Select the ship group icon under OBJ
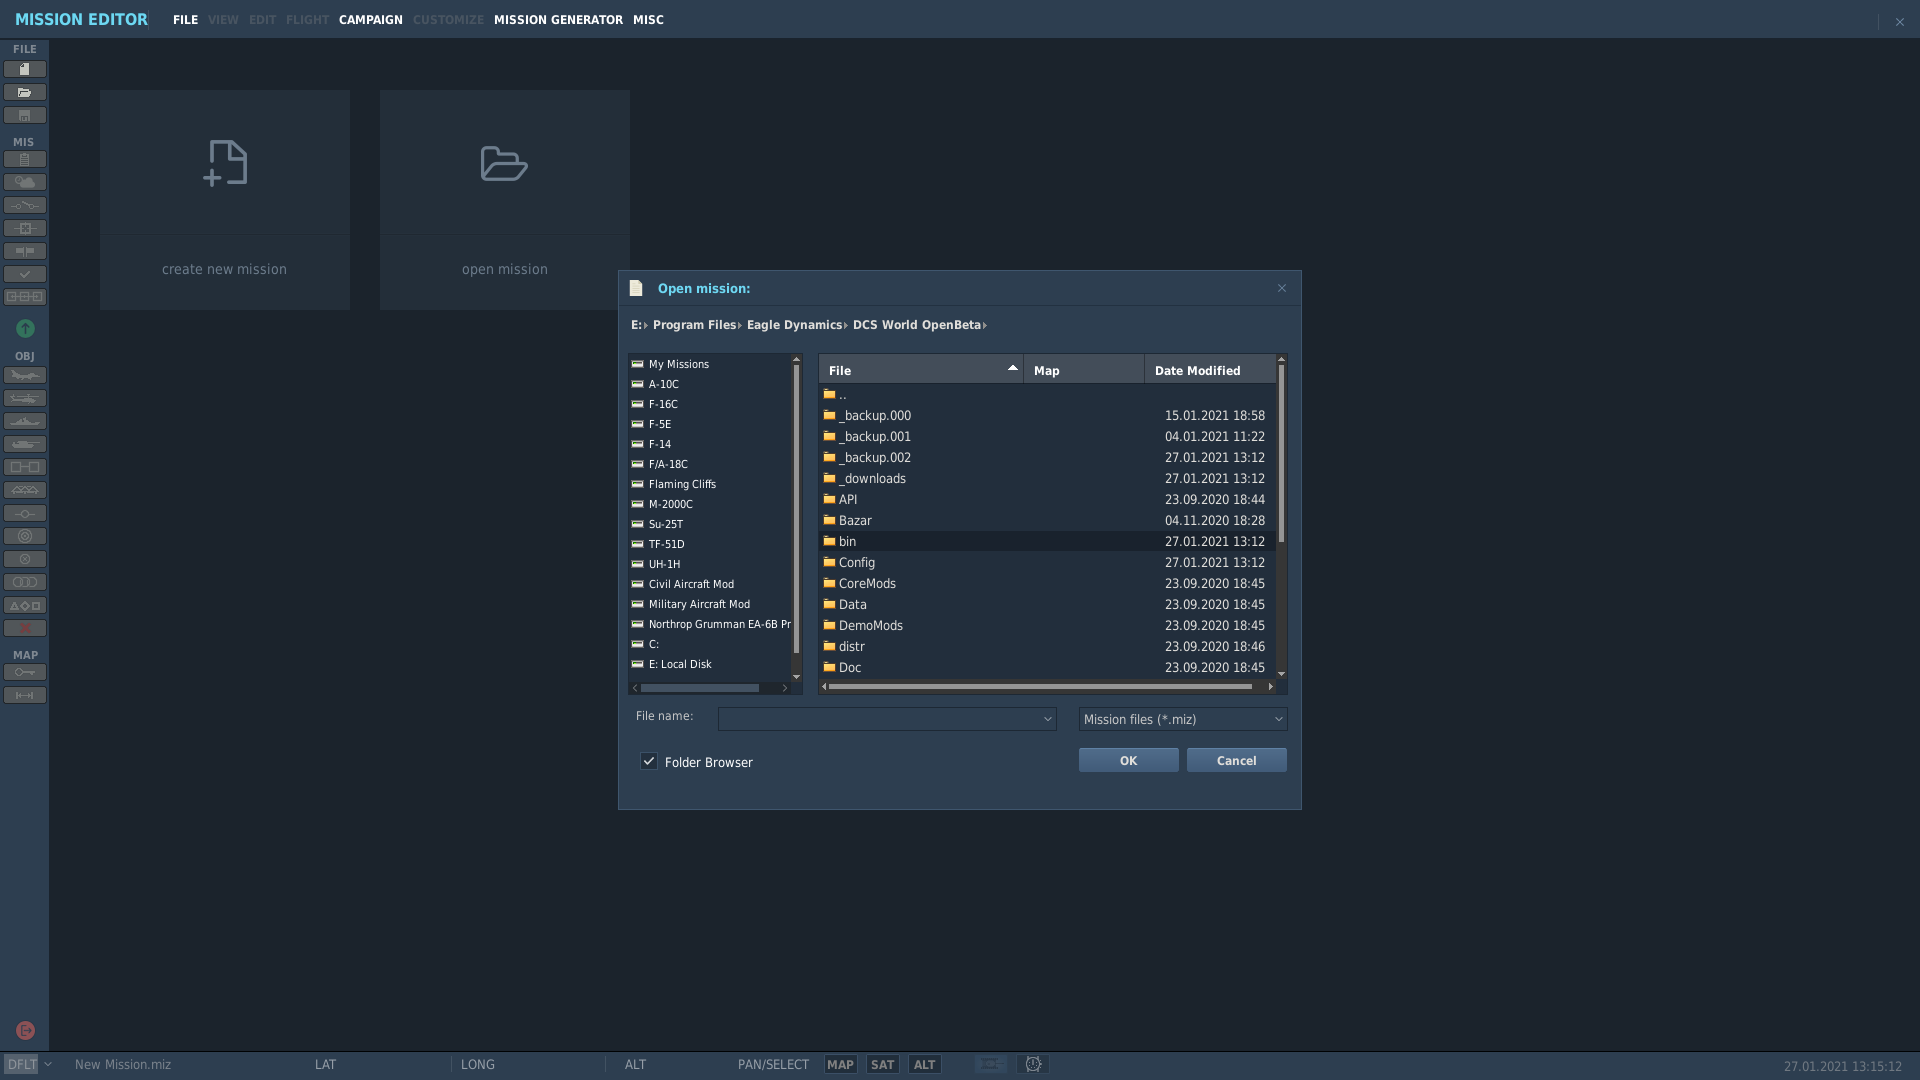The image size is (1920, 1080). (x=25, y=421)
